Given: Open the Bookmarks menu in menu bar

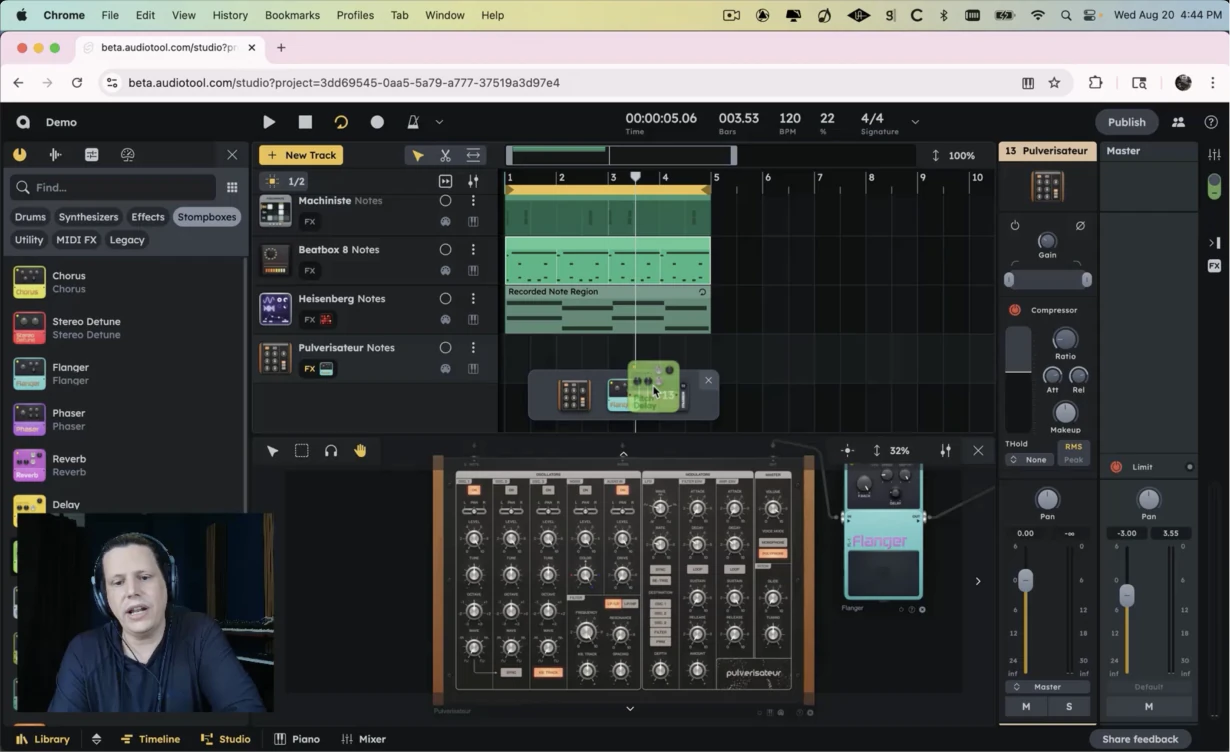Looking at the screenshot, I should point(292,15).
